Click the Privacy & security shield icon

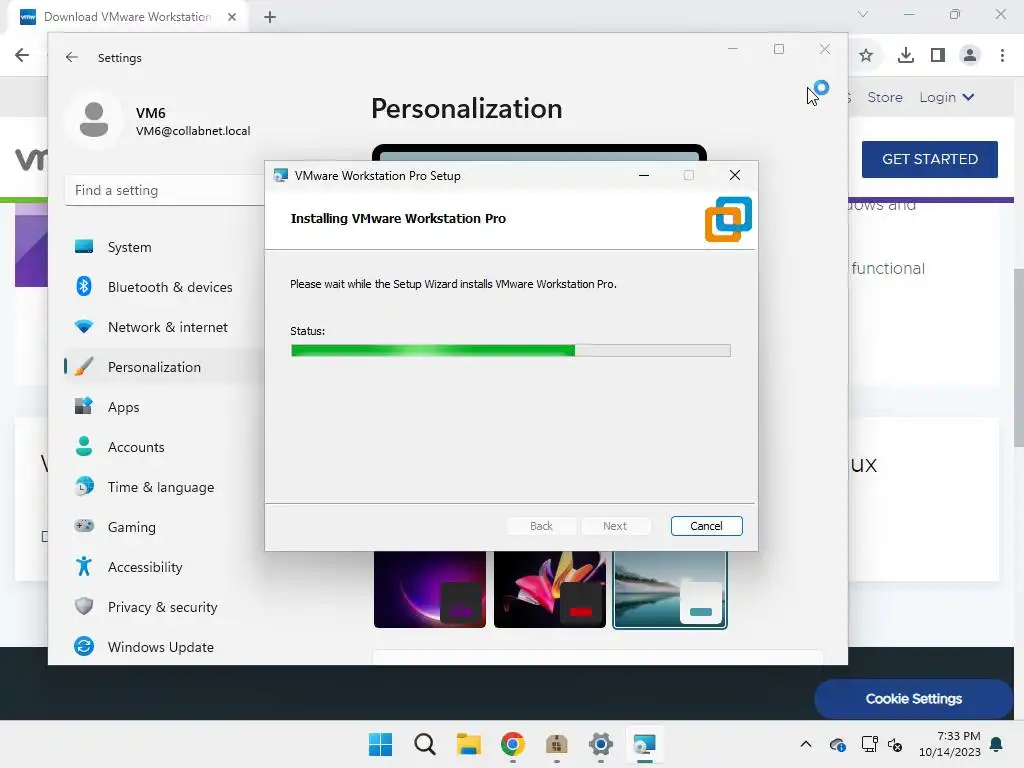coord(84,606)
